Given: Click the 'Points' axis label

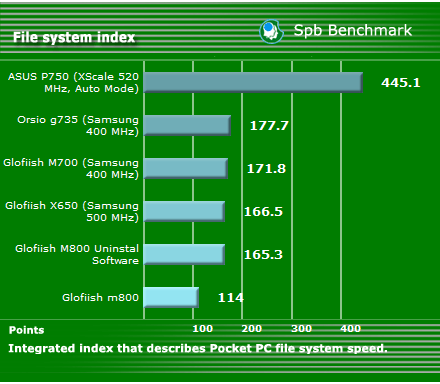Looking at the screenshot, I should pos(26,330).
